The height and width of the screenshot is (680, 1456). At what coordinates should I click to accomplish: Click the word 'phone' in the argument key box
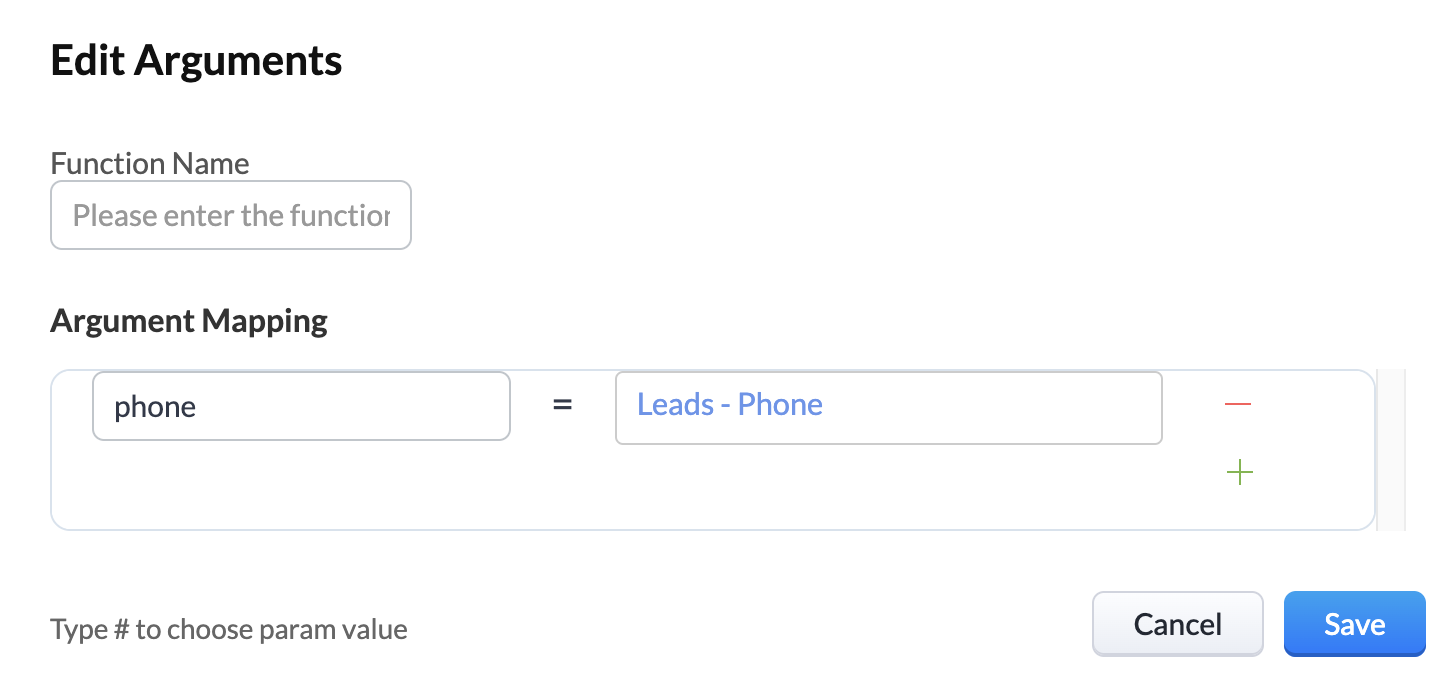click(155, 407)
